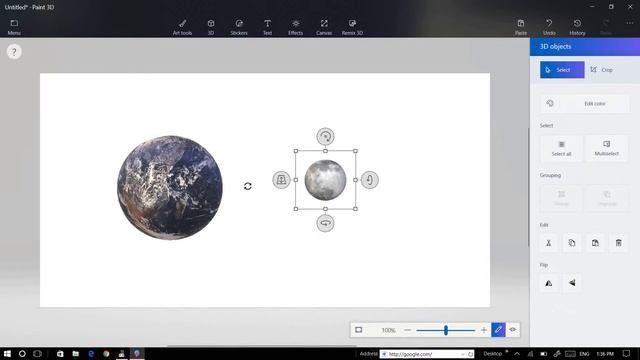Open the Canvas tab
This screenshot has height=360, width=640.
click(x=324, y=27)
